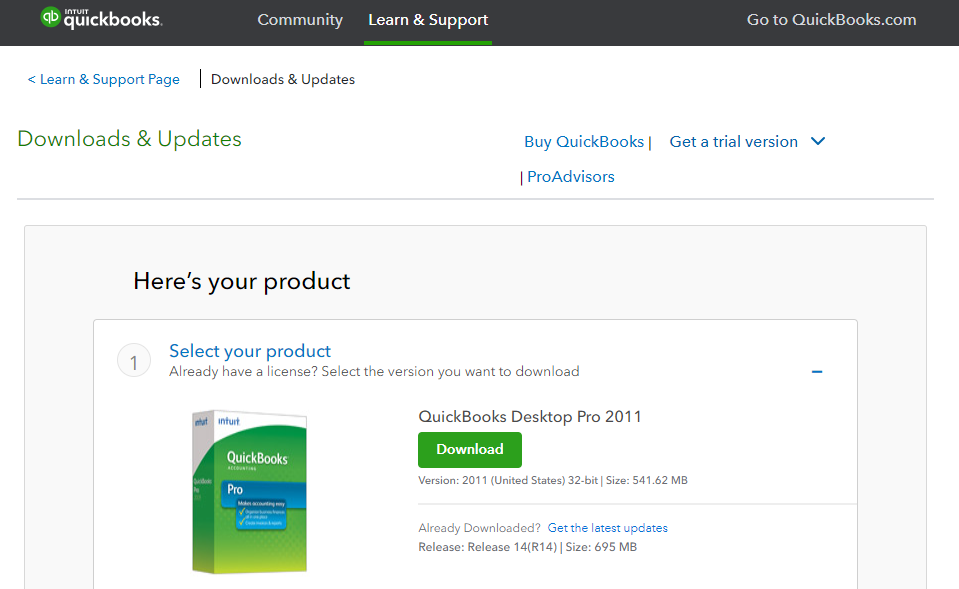Collapse the Select your product section
This screenshot has width=959, height=589.
click(x=817, y=372)
